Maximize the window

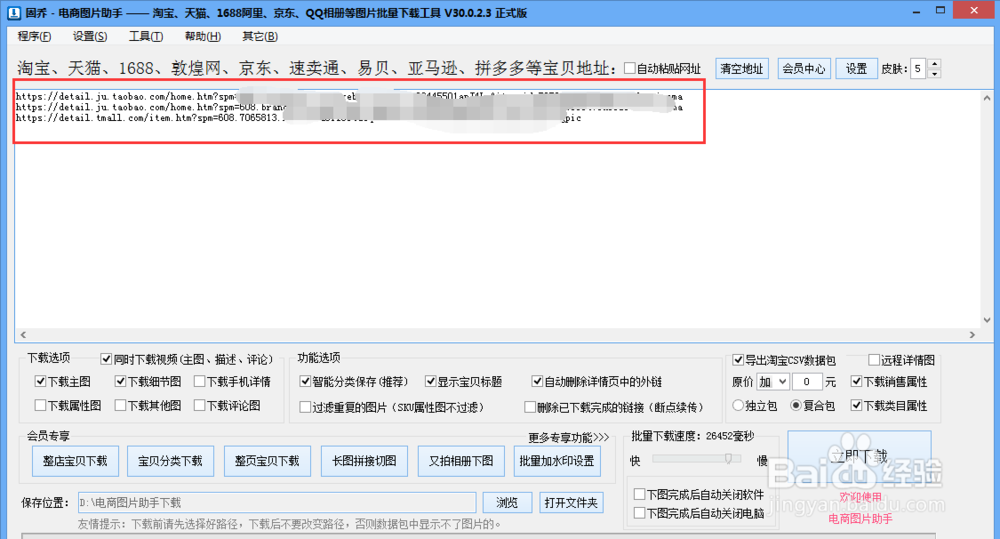point(940,11)
